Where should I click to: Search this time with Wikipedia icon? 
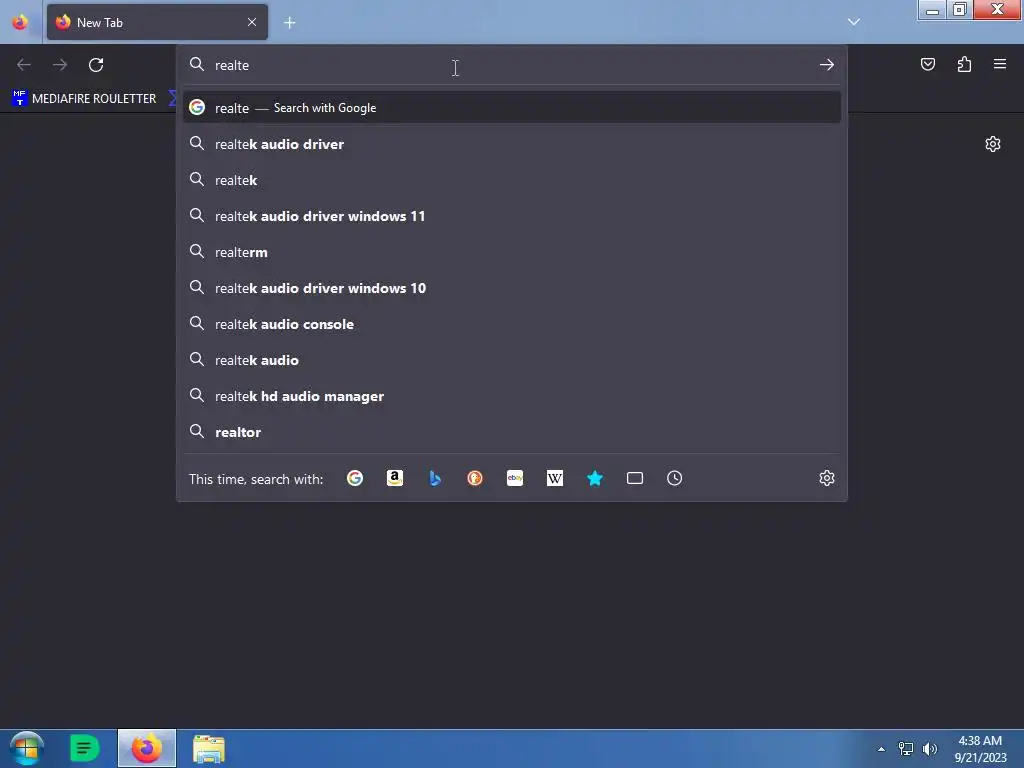click(554, 478)
